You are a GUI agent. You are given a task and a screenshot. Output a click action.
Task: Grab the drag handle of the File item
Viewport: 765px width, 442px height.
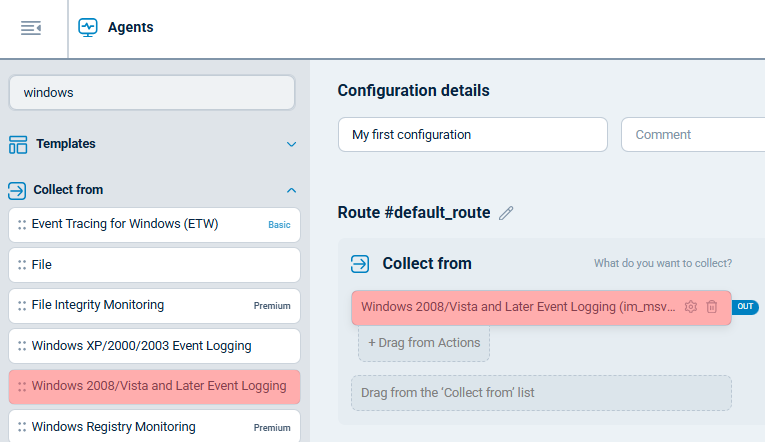point(22,265)
